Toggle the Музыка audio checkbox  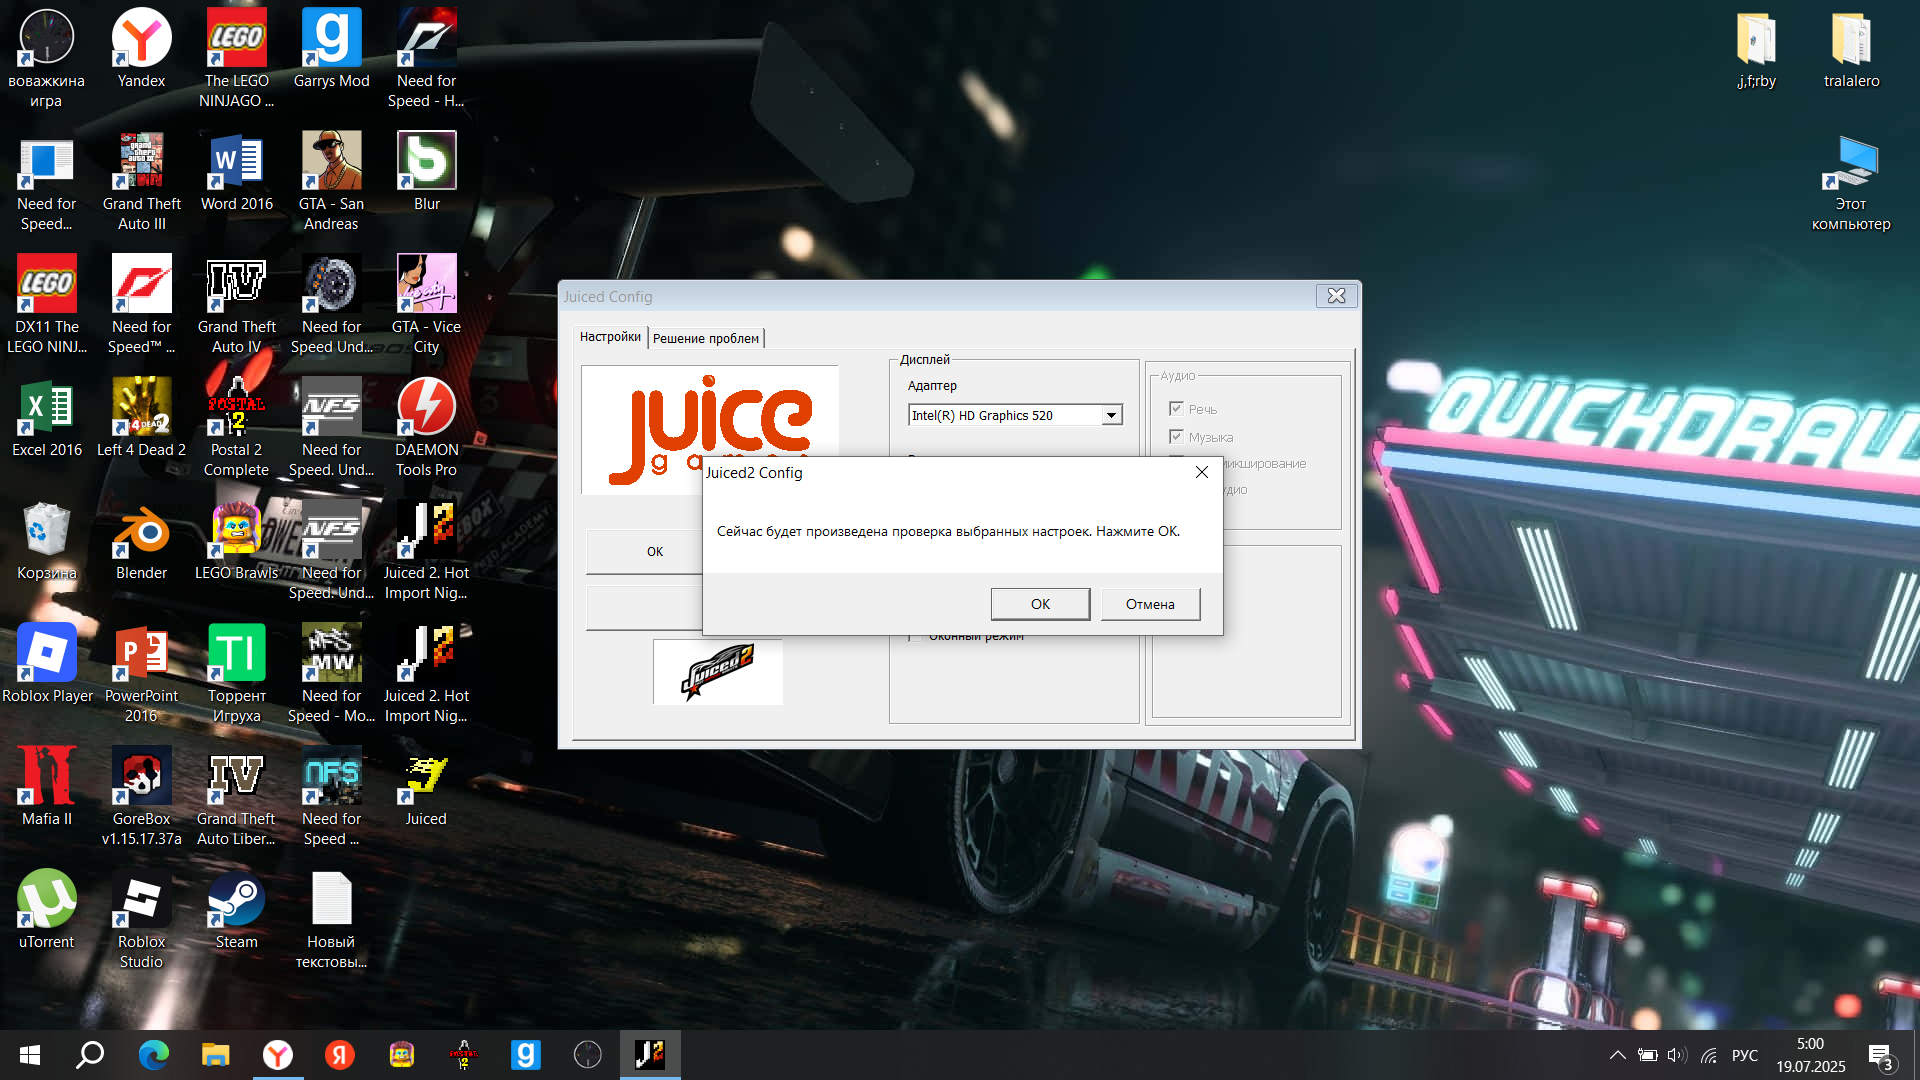(x=1176, y=437)
